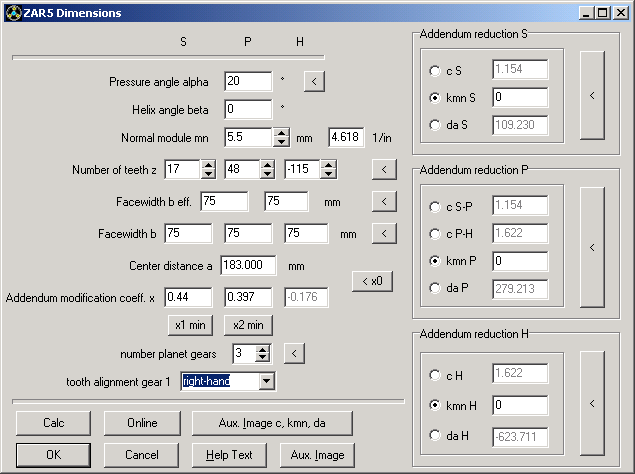635x474 pixels.
Task: Click the '<' button beside number planet gears
Action: (293, 353)
